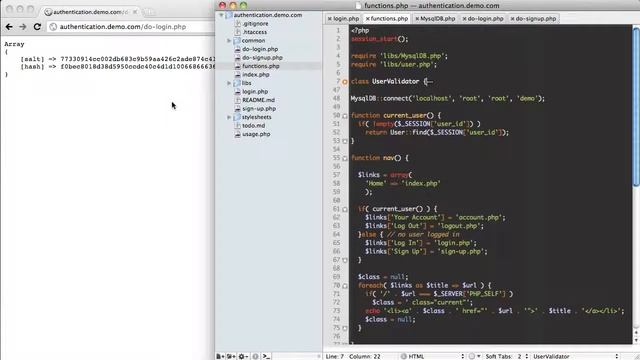
Task: Click fold end marker at line 75
Action: coord(345,328)
